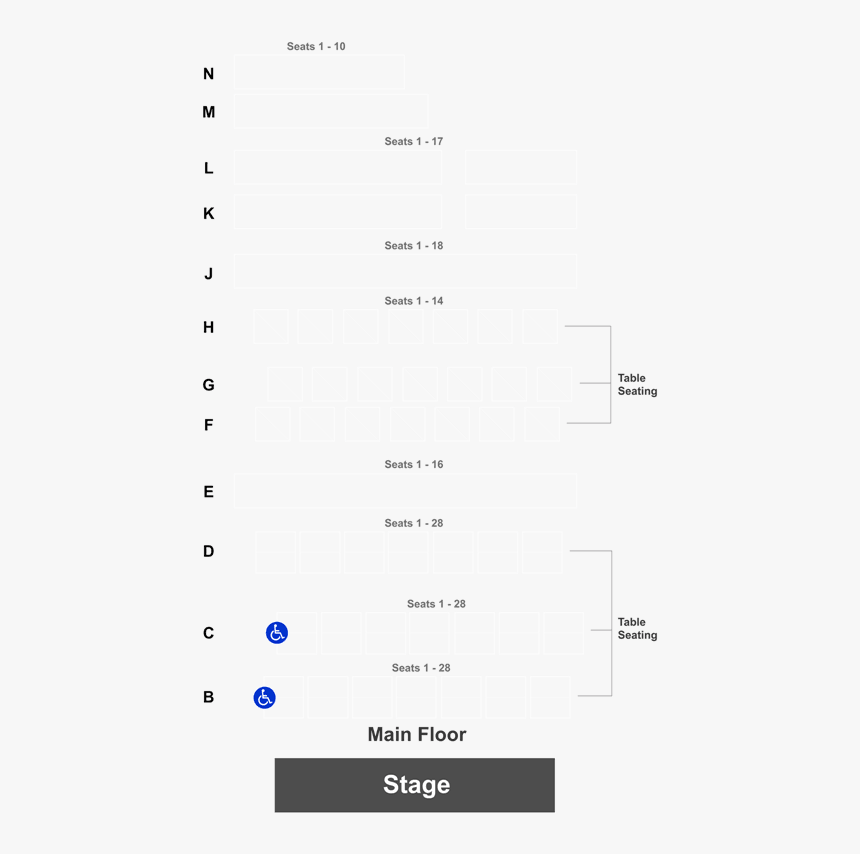
Task: Select the Stage area
Action: point(415,785)
